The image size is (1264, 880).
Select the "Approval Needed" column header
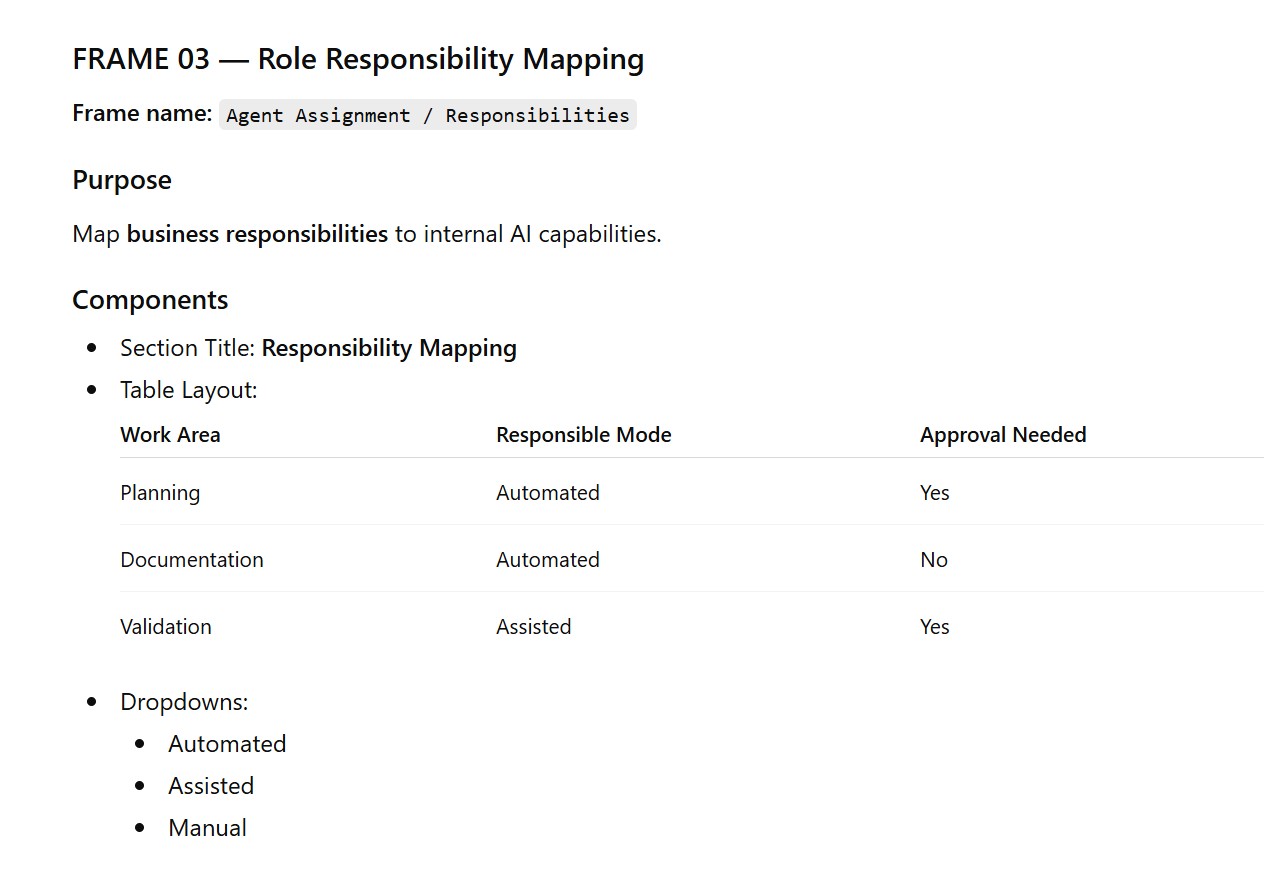pyautogui.click(x=1003, y=435)
